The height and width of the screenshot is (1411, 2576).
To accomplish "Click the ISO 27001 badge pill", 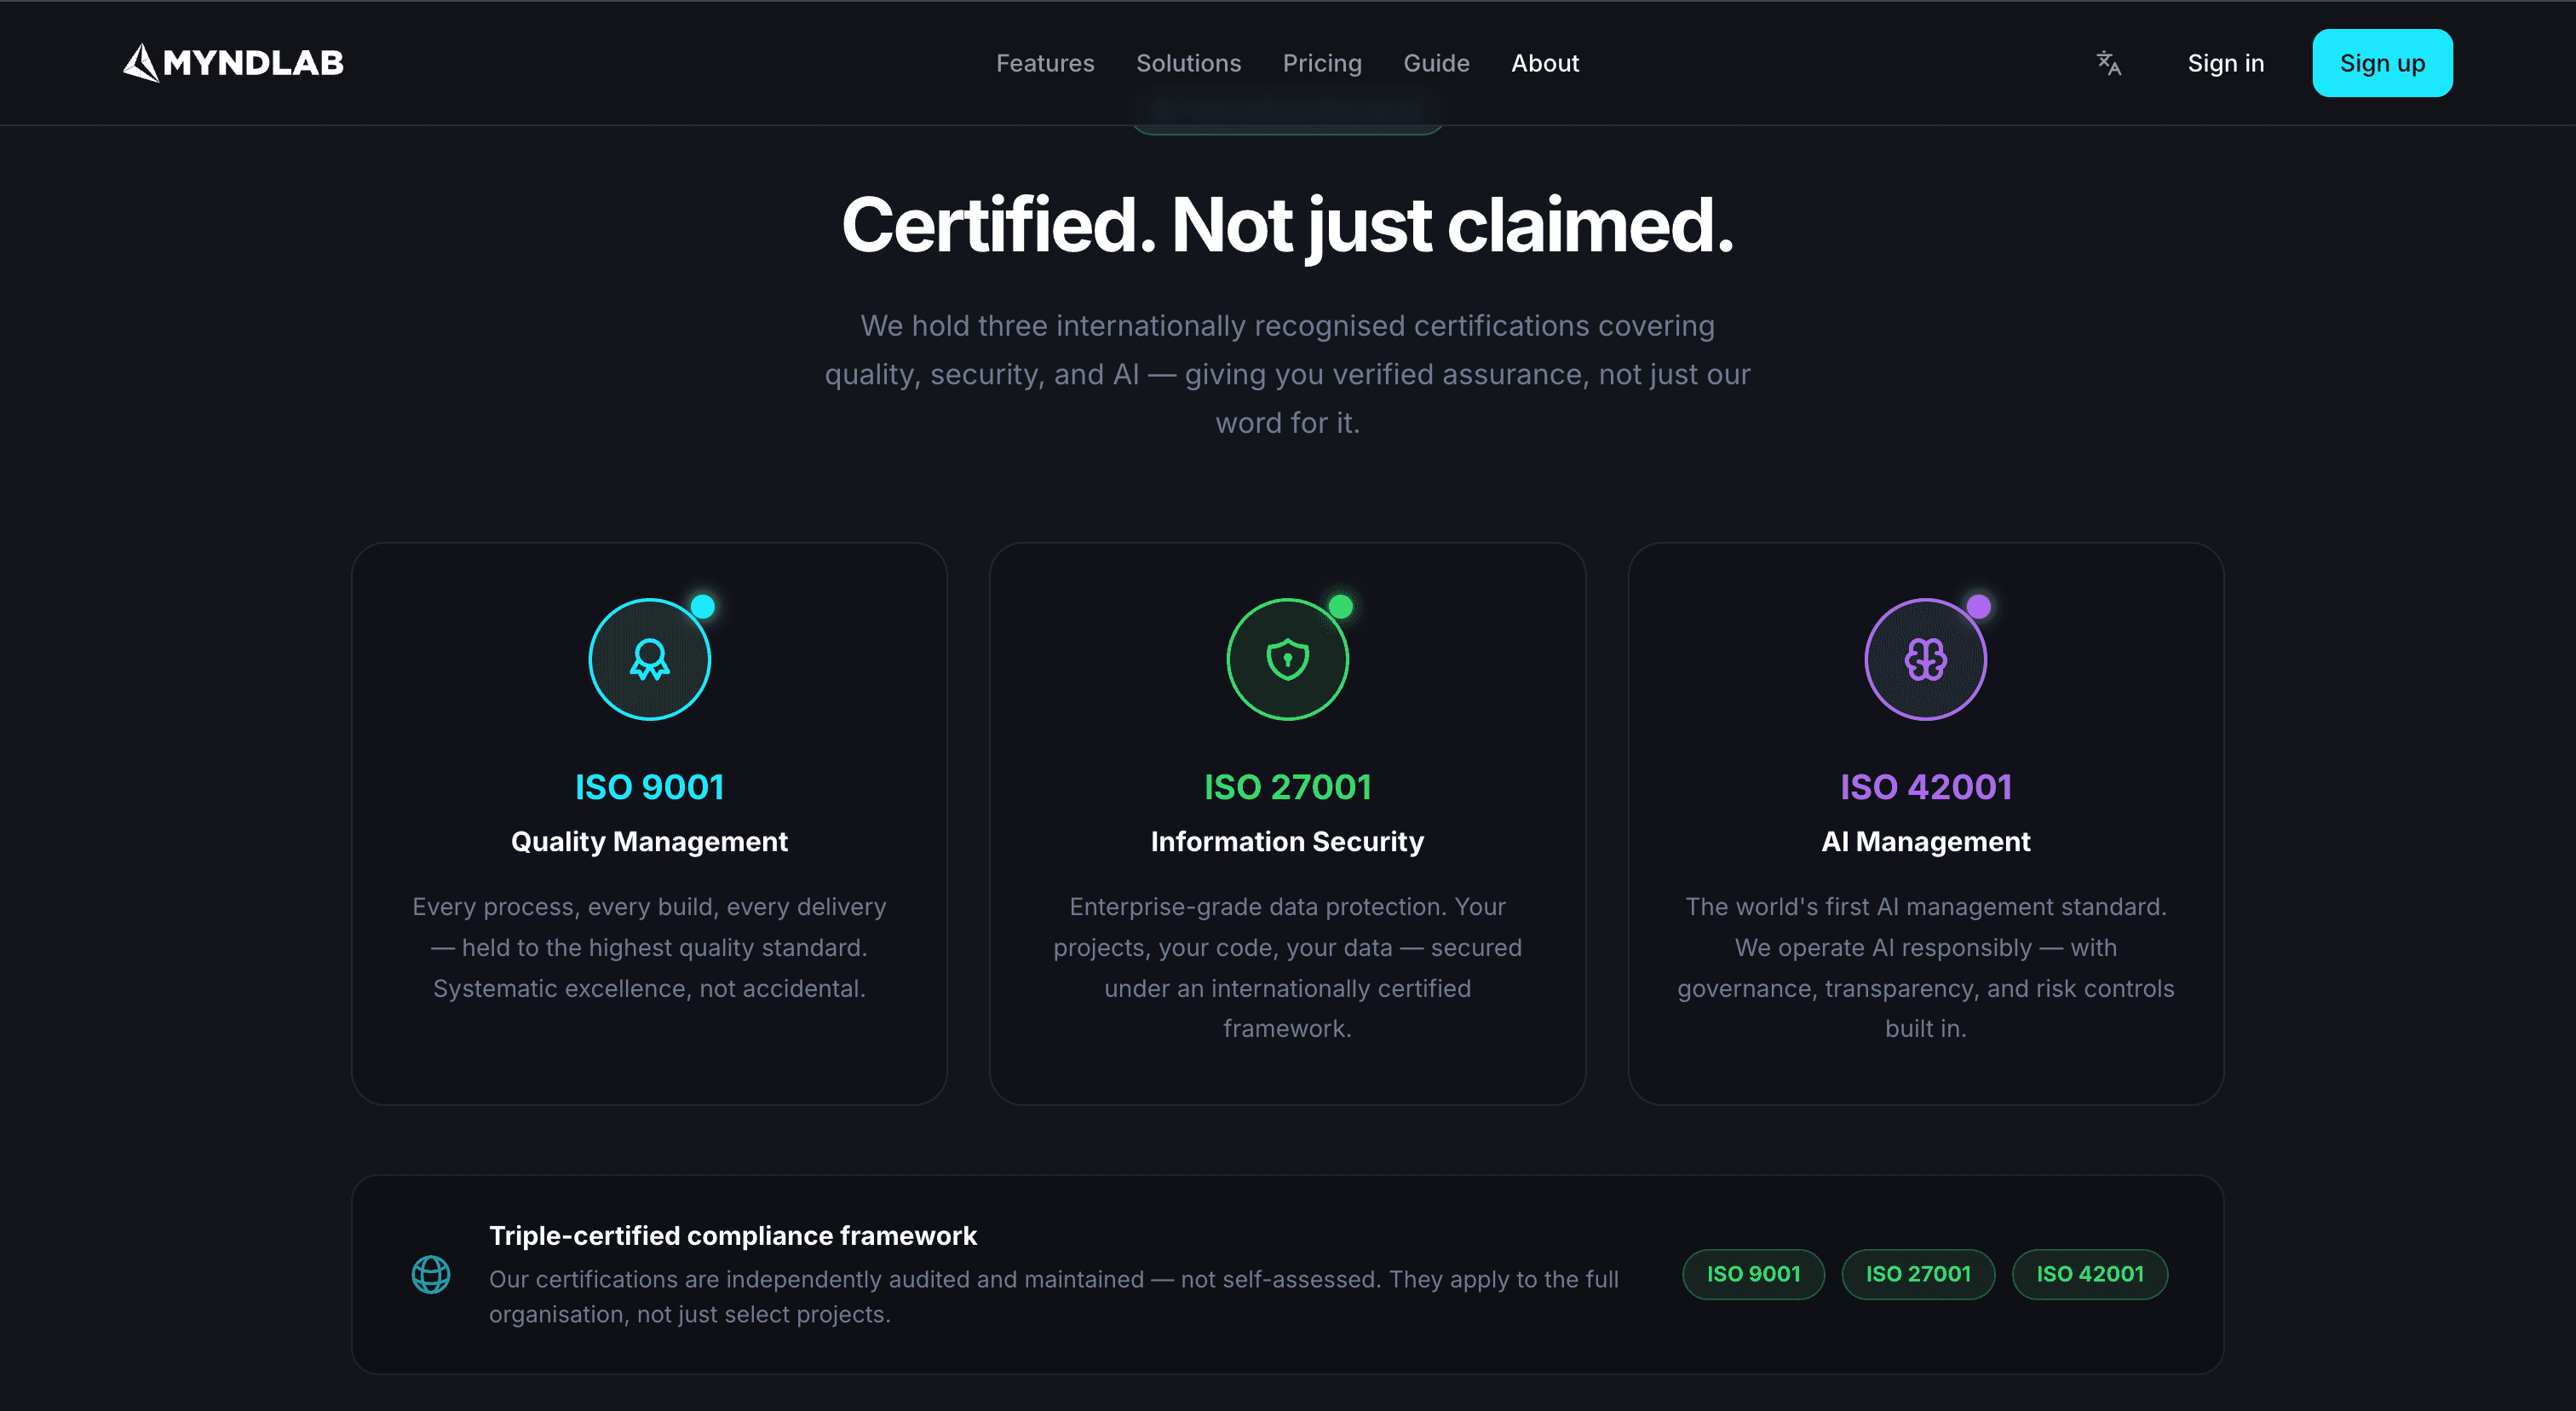I will [x=1918, y=1274].
